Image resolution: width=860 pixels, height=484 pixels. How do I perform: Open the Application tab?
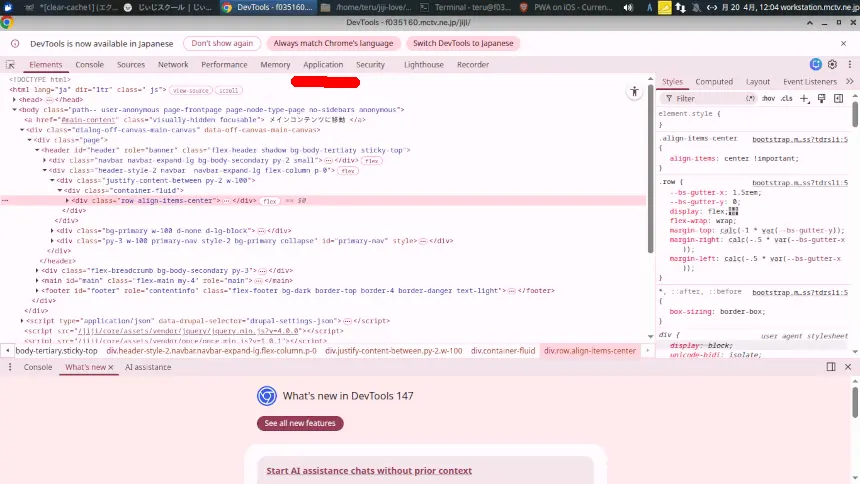(323, 65)
